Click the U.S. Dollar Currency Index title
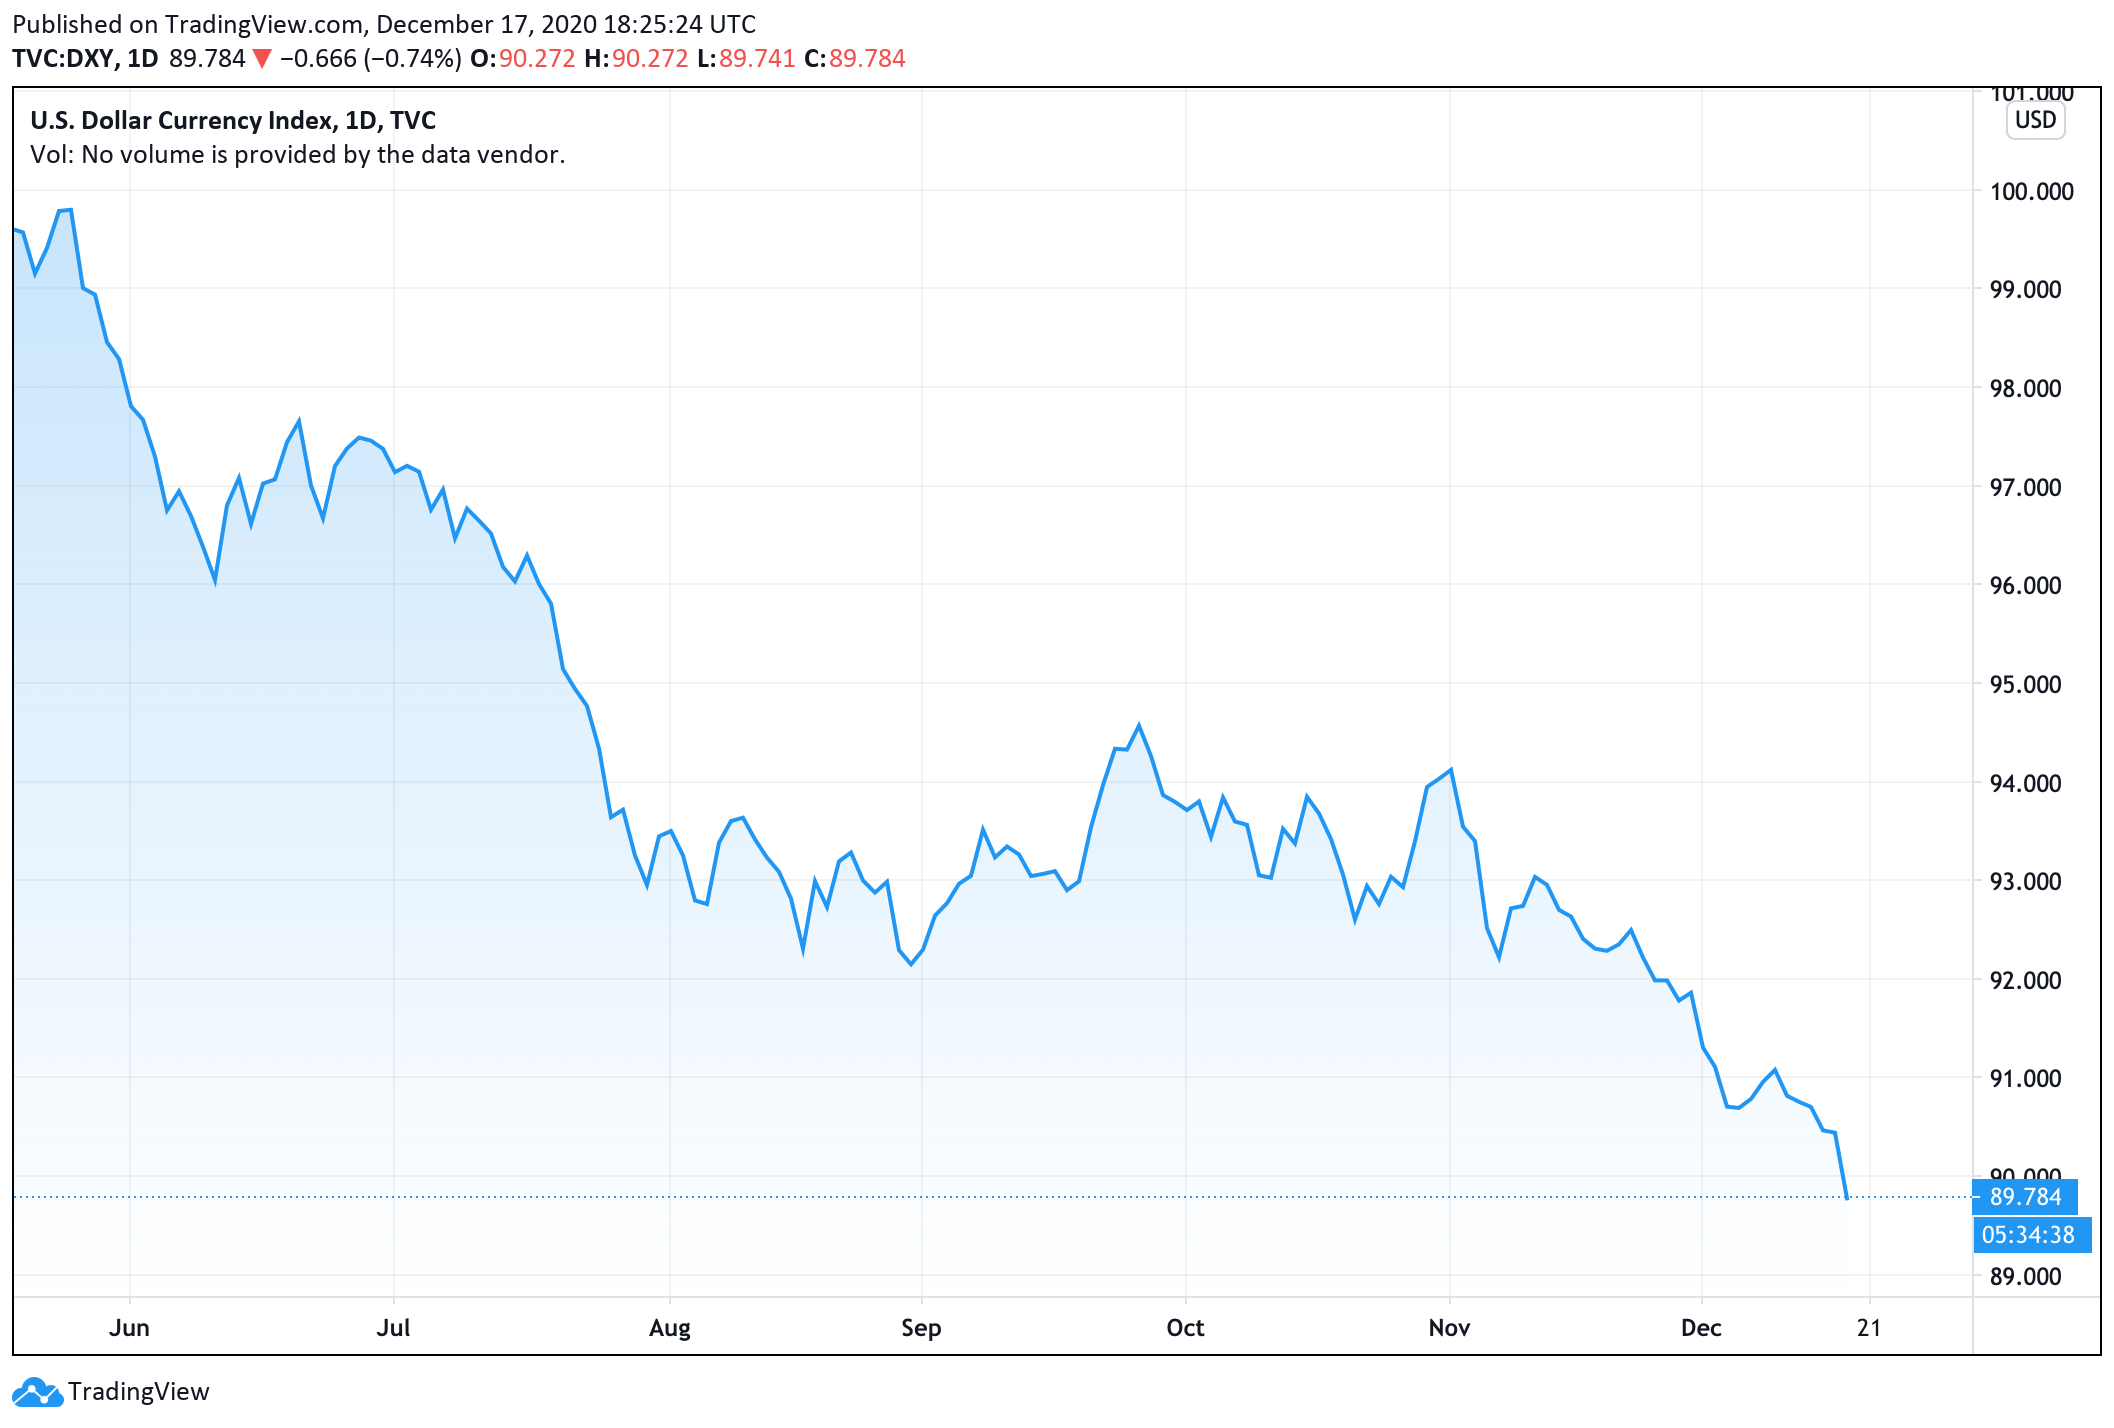Viewport: 2114px width, 1428px height. tap(233, 121)
